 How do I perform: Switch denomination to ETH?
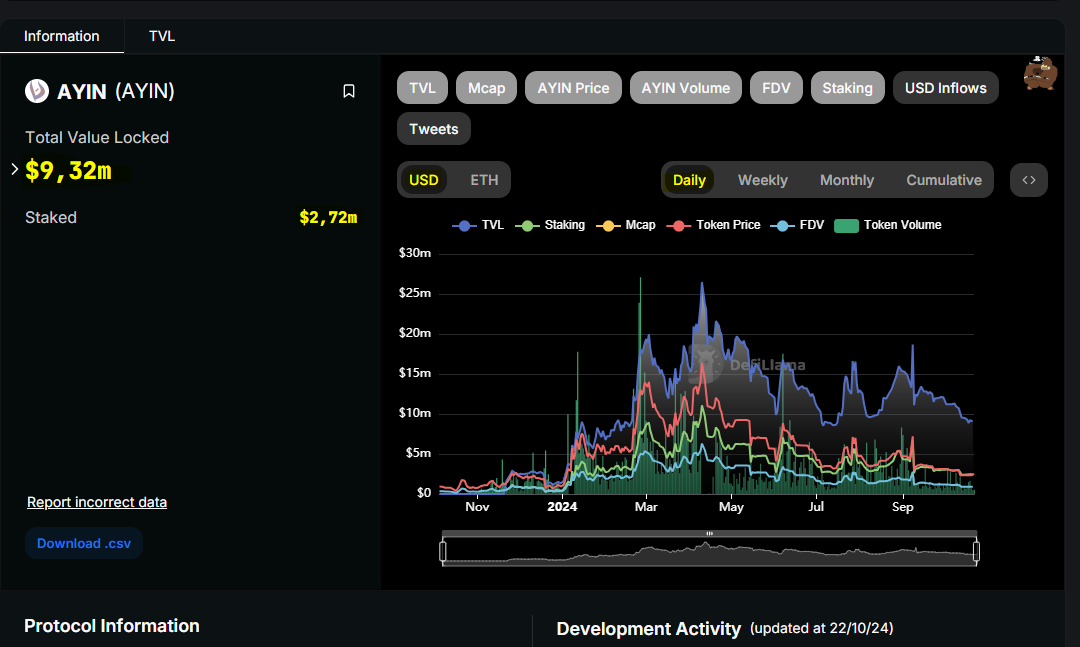[x=484, y=180]
